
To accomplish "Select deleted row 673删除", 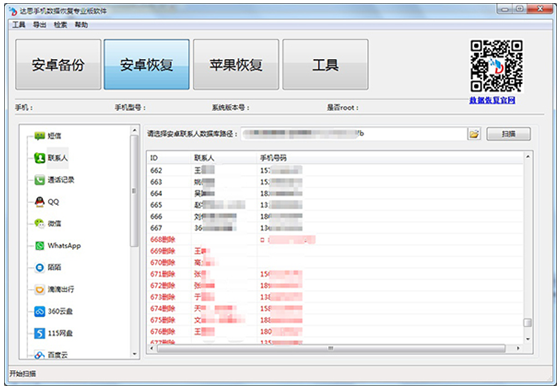I will (335, 297).
